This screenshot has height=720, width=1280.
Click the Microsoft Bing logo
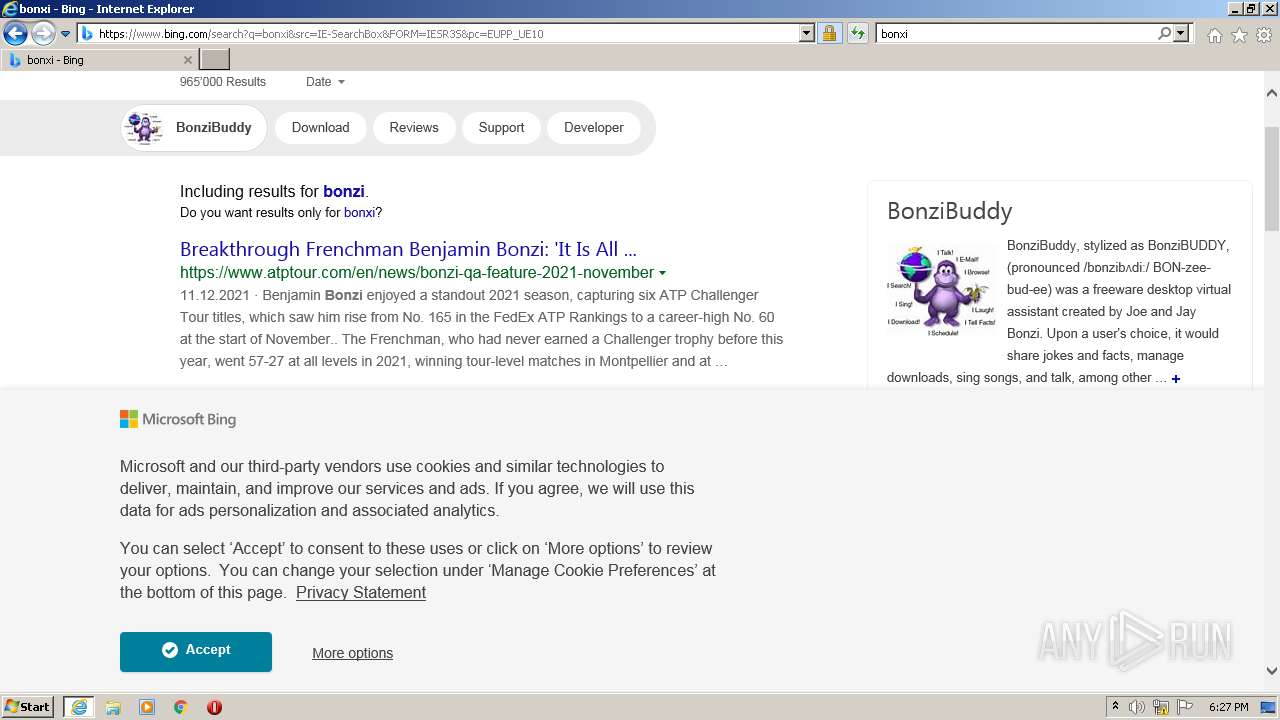pyautogui.click(x=178, y=419)
